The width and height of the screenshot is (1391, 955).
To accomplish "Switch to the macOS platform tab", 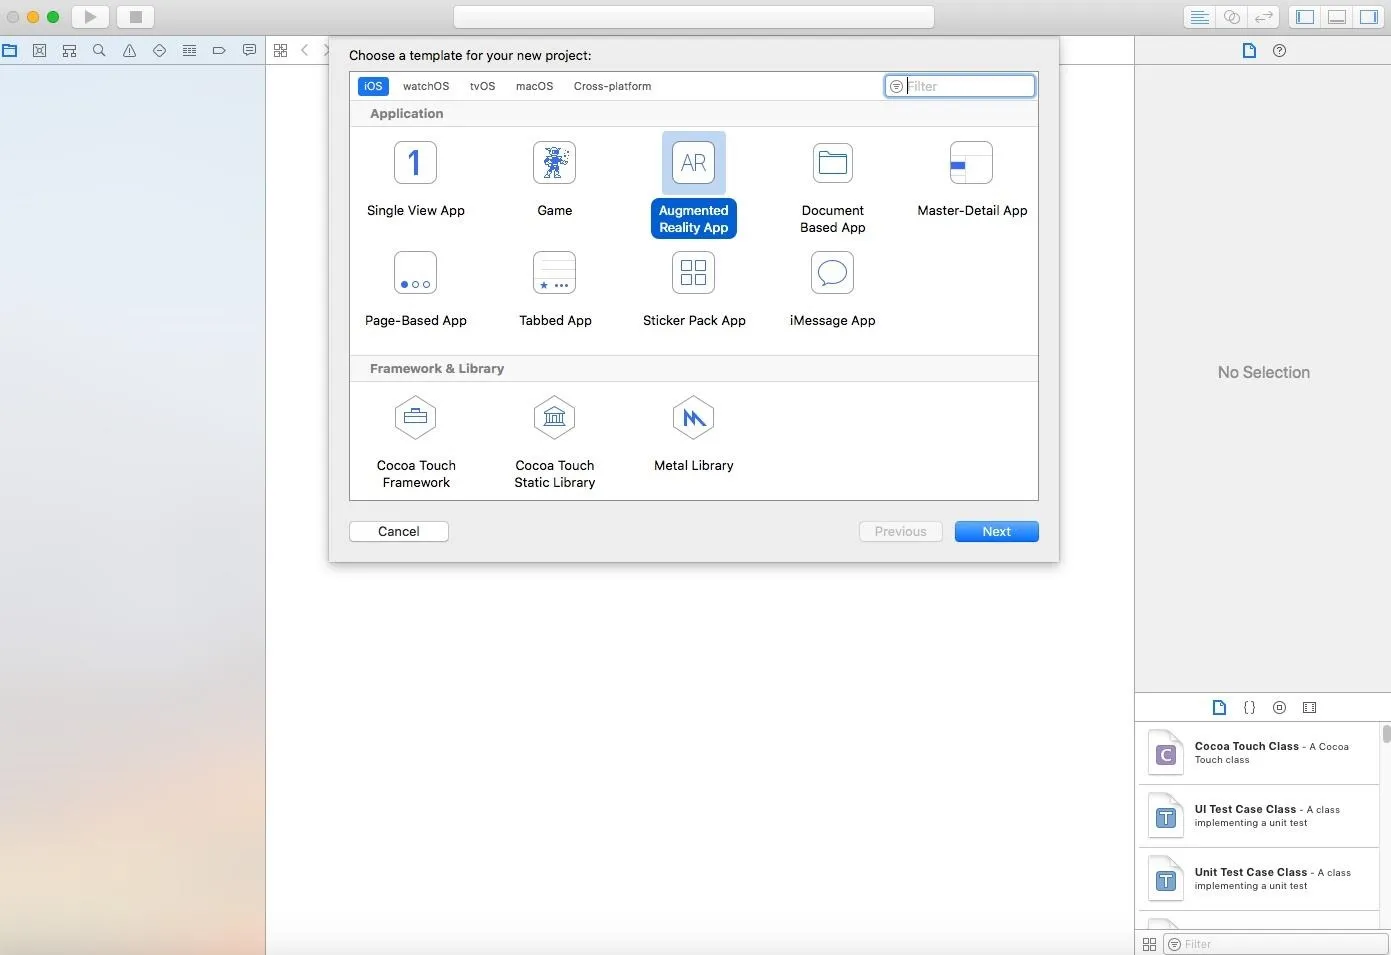I will (x=534, y=86).
